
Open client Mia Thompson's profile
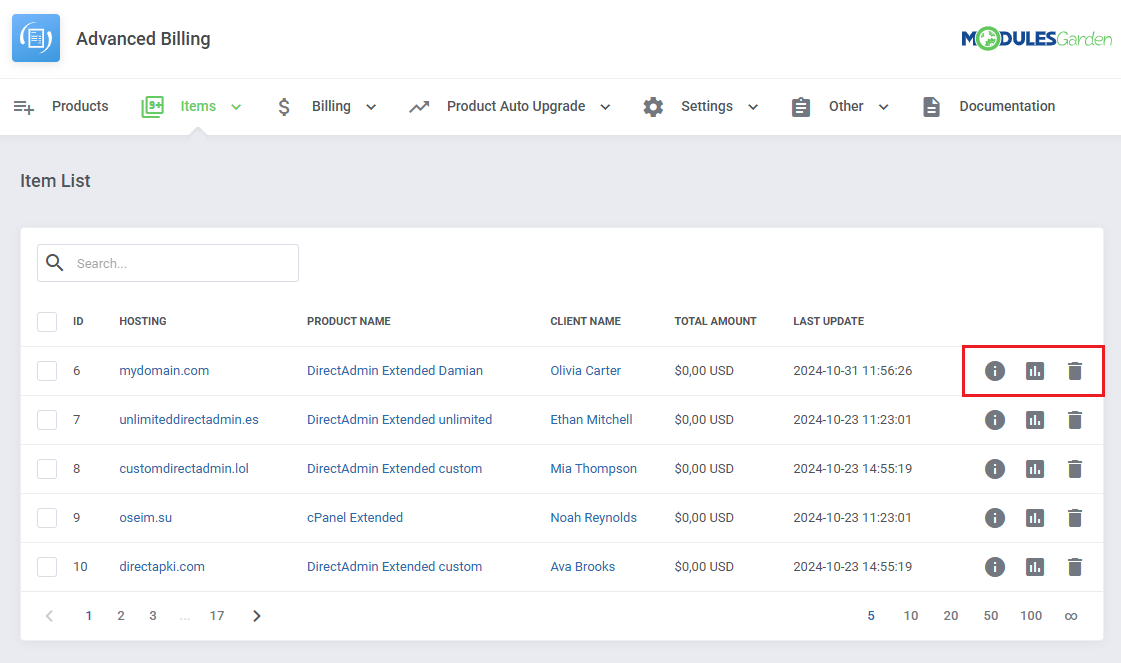click(x=593, y=468)
